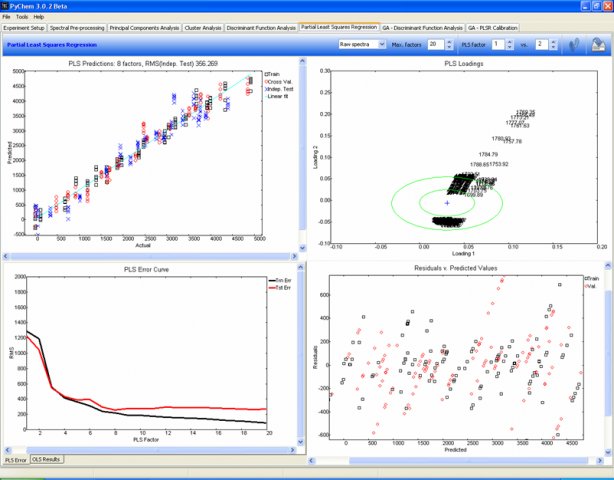The width and height of the screenshot is (614, 480).
Task: Click the Residuals plot's up scroll arrow
Action: tap(608, 266)
